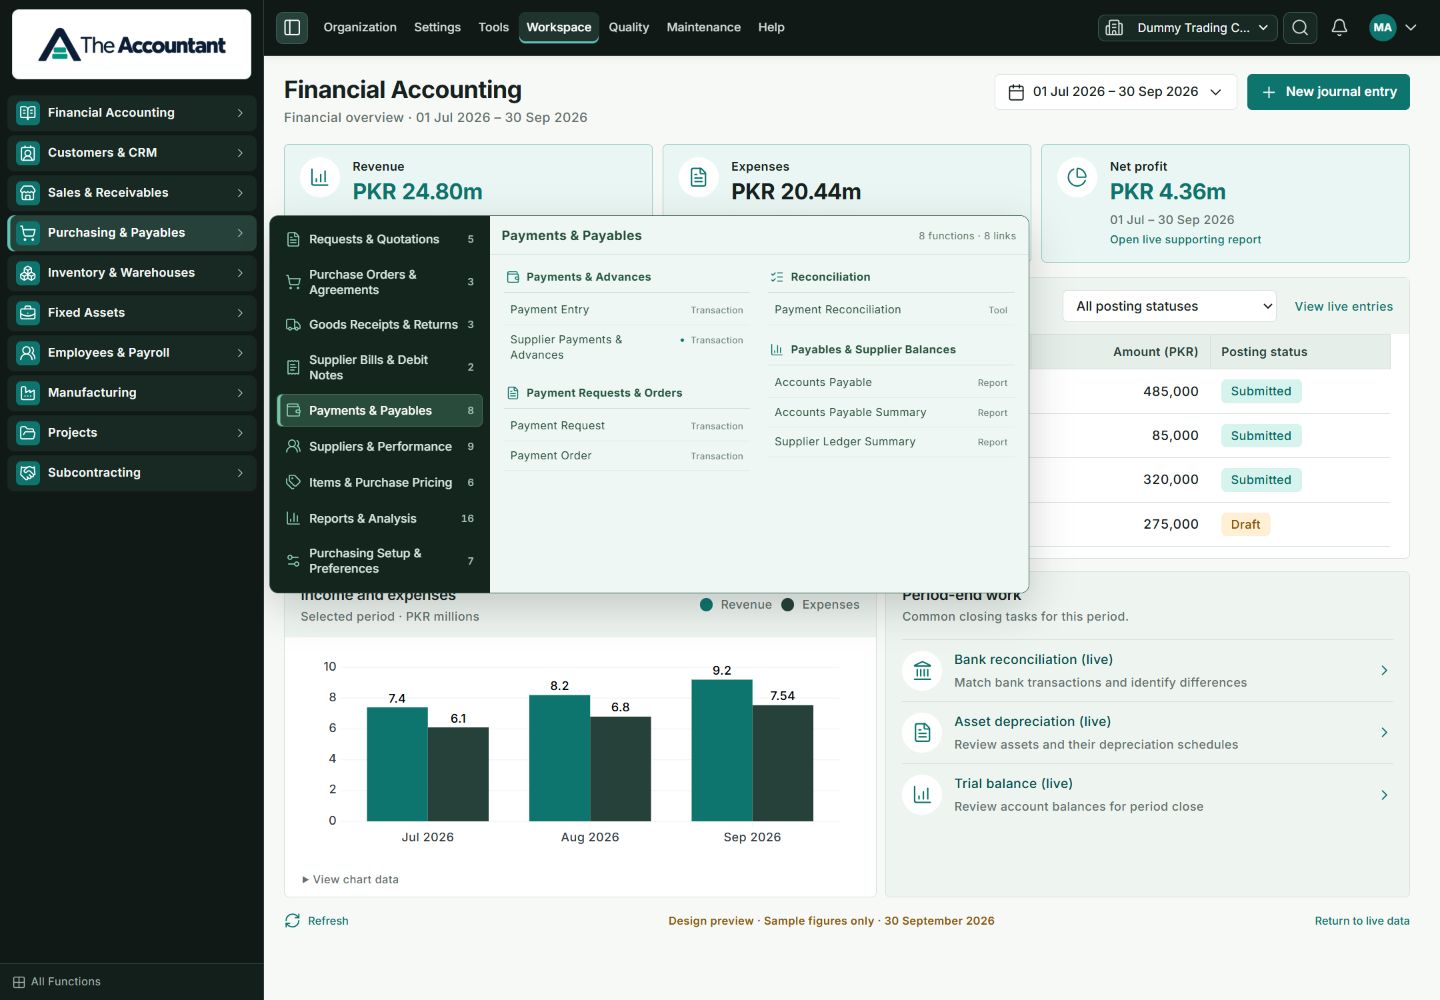Open Reports & Analysis submenu item
Image resolution: width=1440 pixels, height=1000 pixels.
pos(380,519)
